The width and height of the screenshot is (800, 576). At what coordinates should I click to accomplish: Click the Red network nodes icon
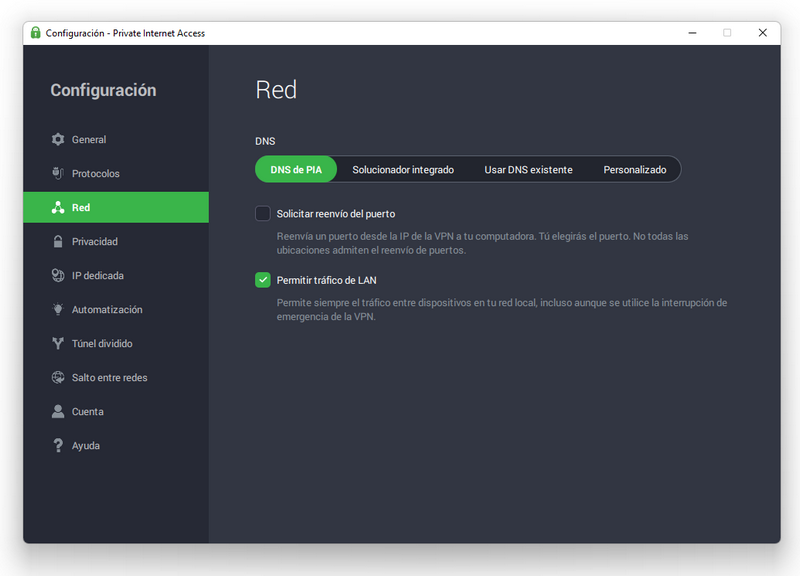[58, 208]
